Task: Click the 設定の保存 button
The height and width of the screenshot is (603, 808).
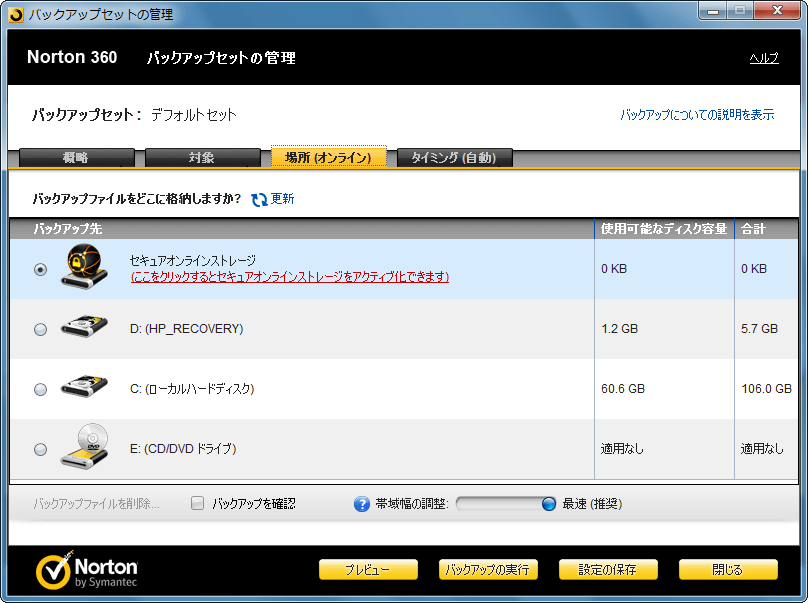Action: point(608,570)
